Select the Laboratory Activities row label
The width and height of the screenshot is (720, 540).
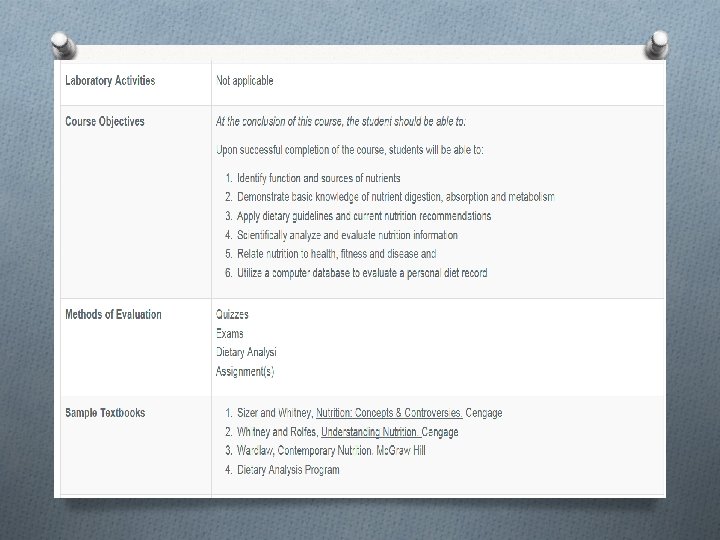click(110, 80)
